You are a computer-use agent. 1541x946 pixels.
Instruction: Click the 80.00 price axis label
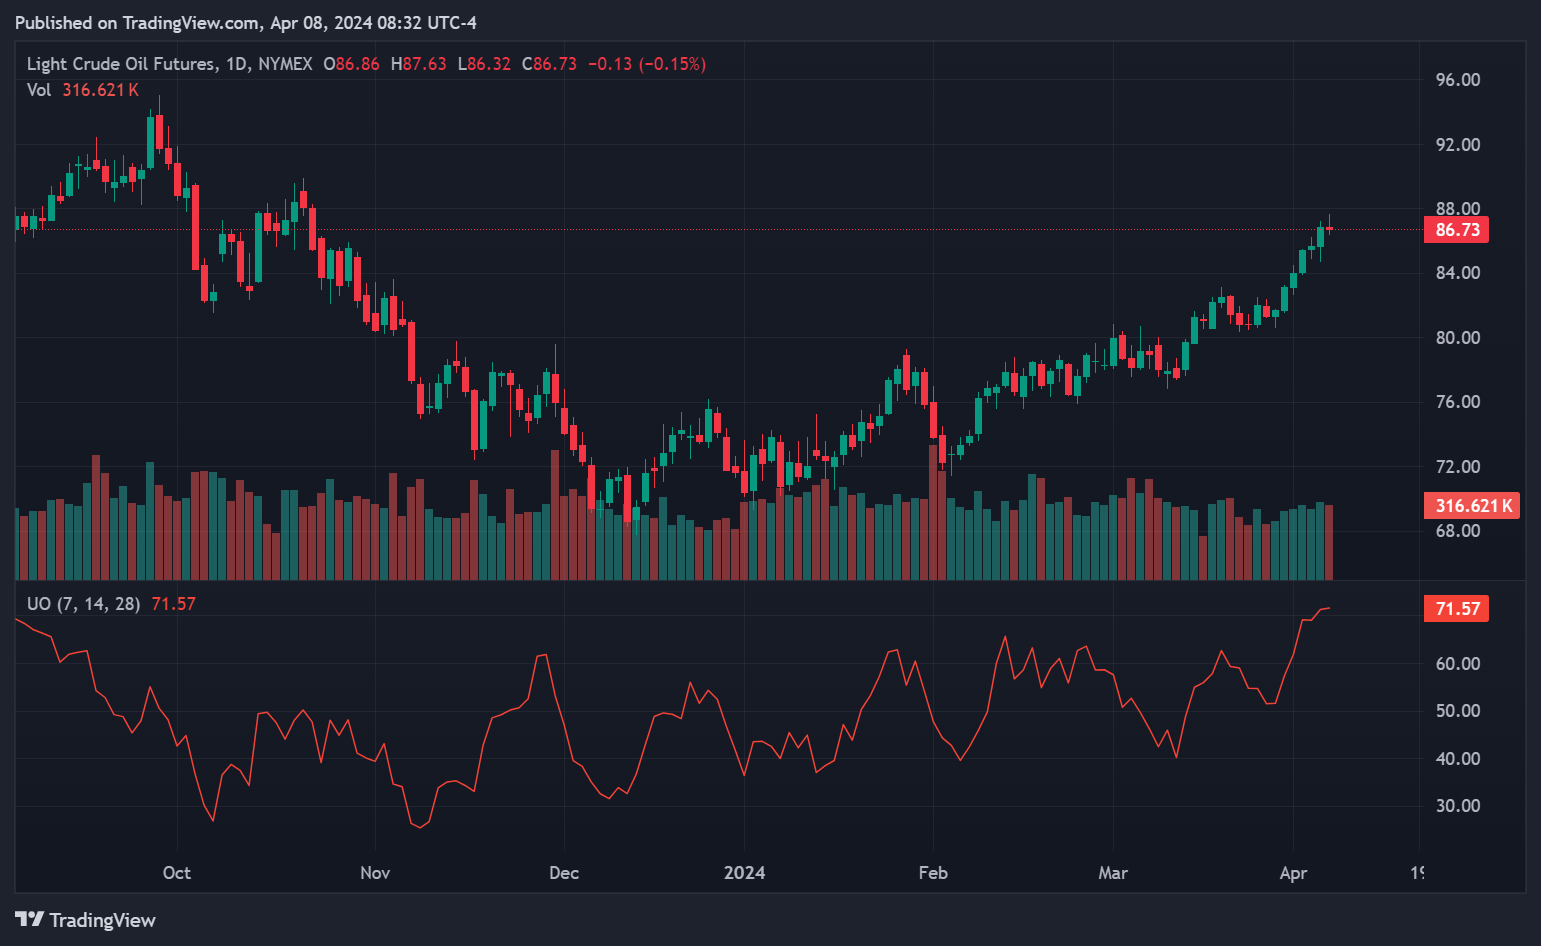tap(1458, 338)
